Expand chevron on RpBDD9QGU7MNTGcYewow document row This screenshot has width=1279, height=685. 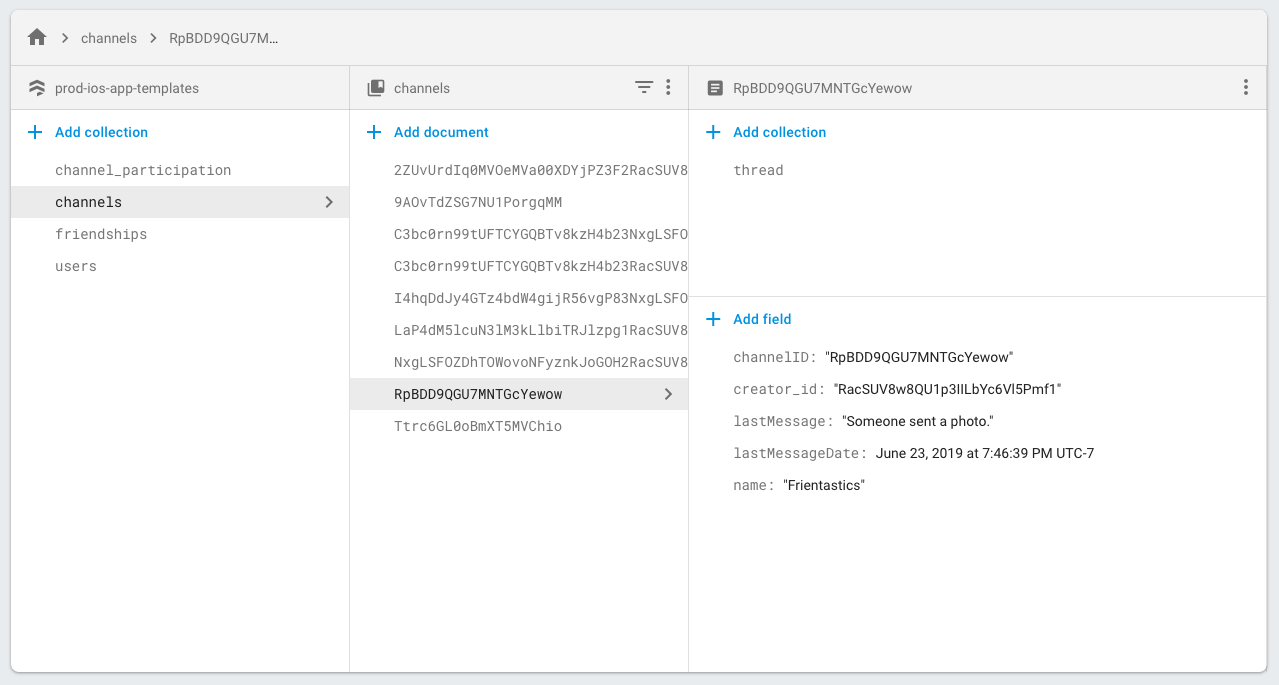[x=668, y=394]
